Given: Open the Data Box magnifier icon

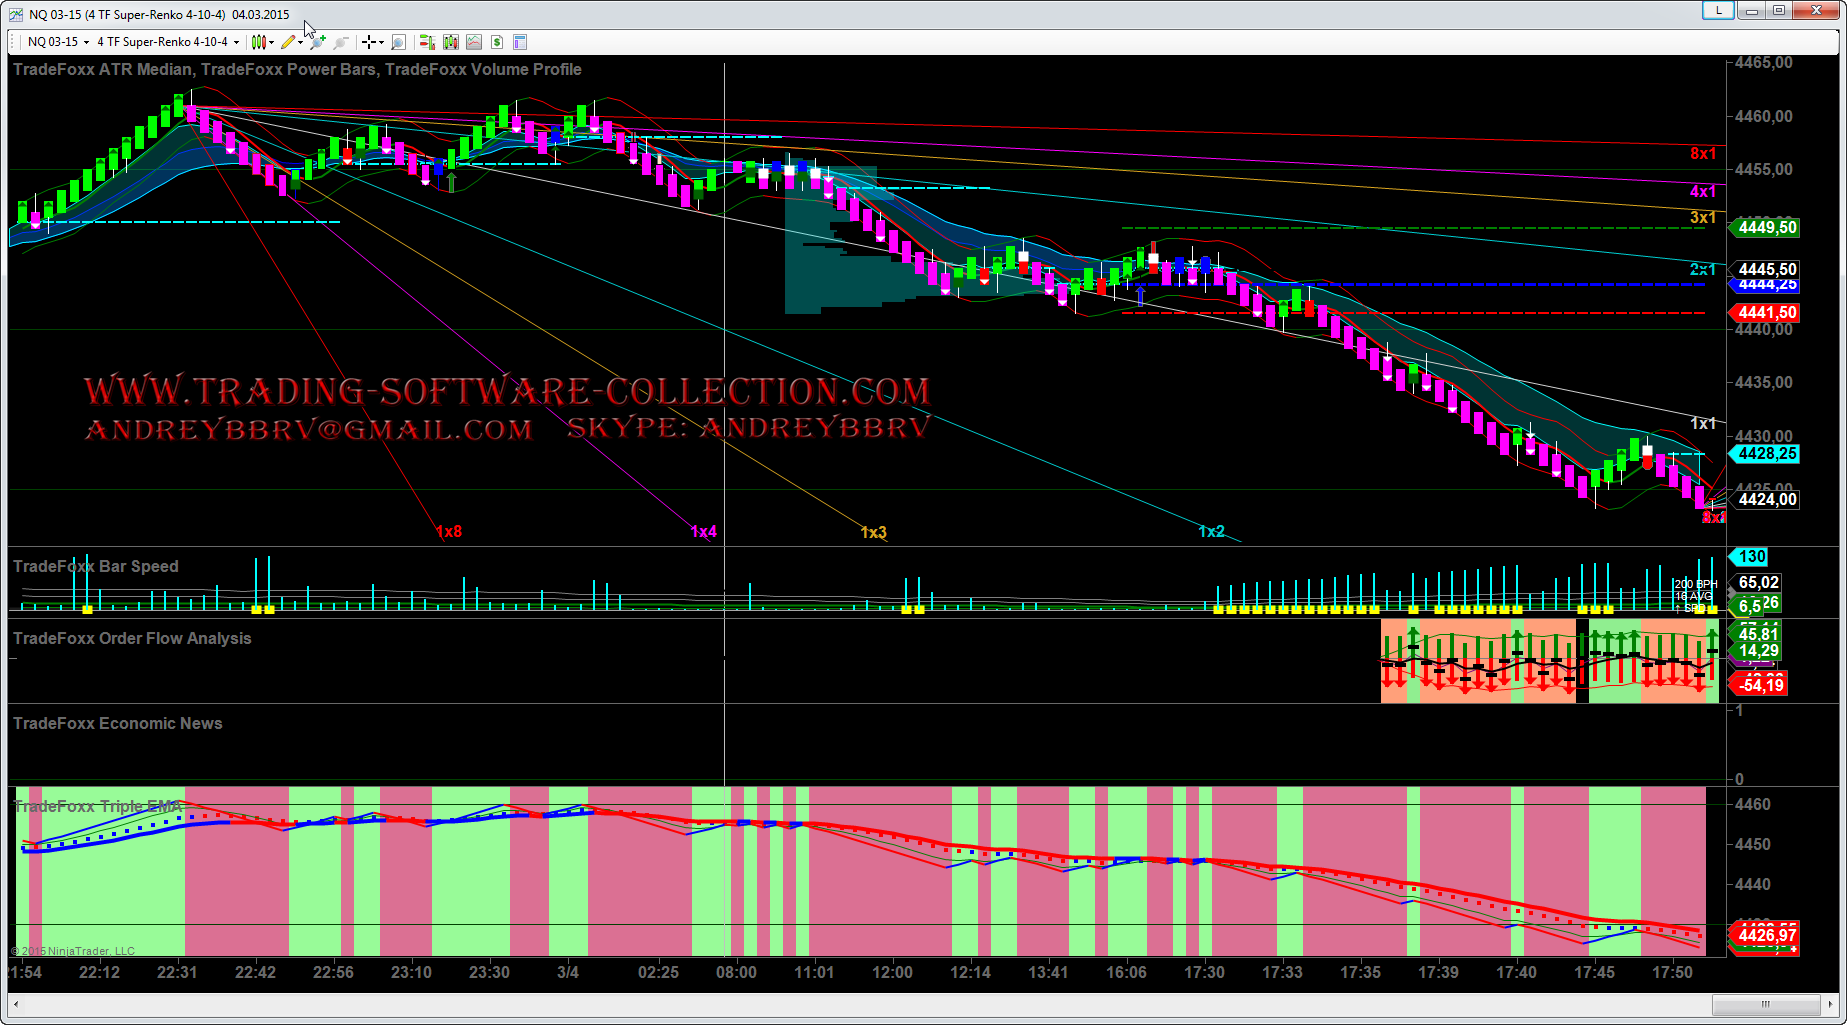Looking at the screenshot, I should (x=398, y=42).
